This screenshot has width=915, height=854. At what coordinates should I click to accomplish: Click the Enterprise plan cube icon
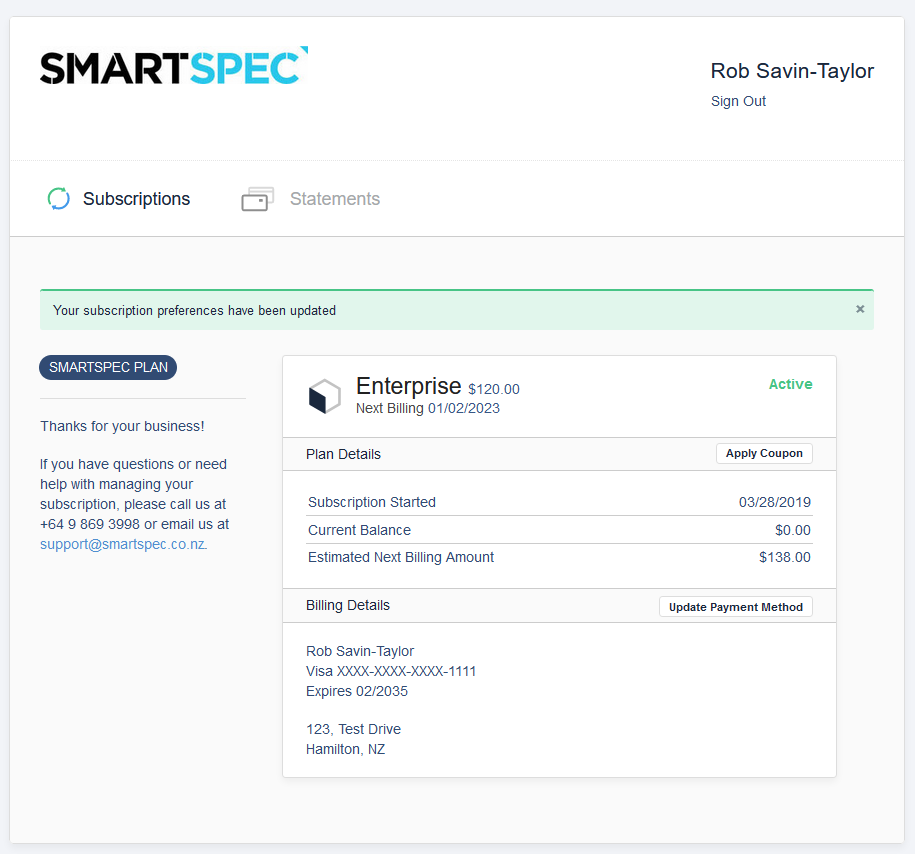click(x=324, y=396)
